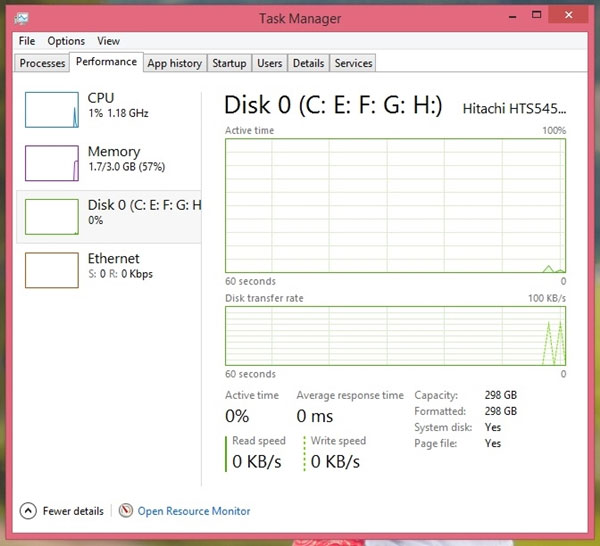Click the Disk 0 sidebar entry label
The image size is (600, 546).
coord(144,205)
